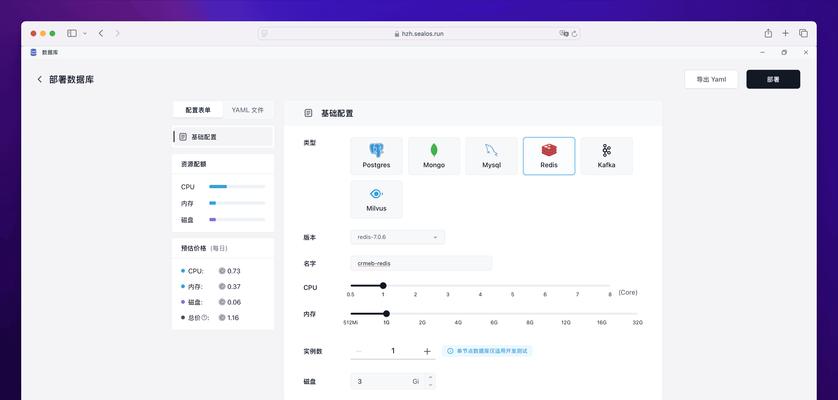Click the 名字 field containing crmeb-redis
This screenshot has height=400, width=838.
[x=421, y=263]
